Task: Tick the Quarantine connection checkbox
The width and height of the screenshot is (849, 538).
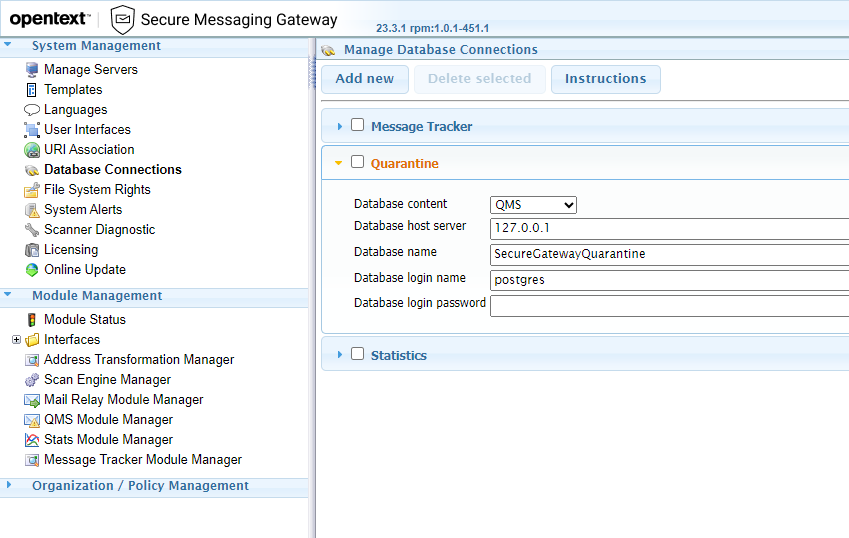Action: [x=357, y=162]
